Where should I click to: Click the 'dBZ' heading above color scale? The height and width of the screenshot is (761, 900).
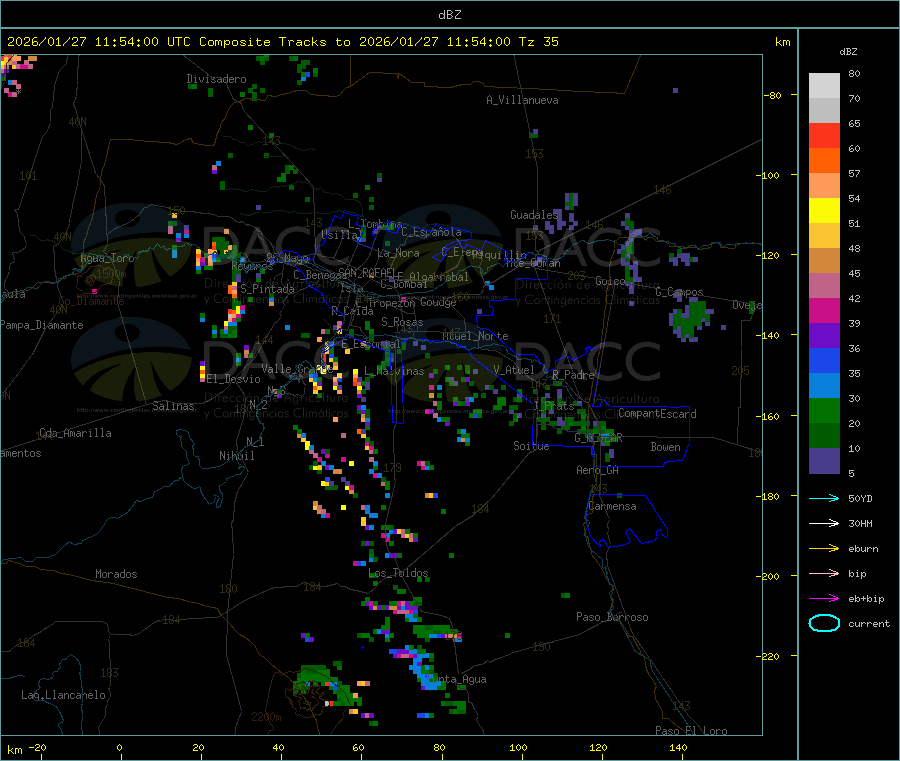point(848,51)
